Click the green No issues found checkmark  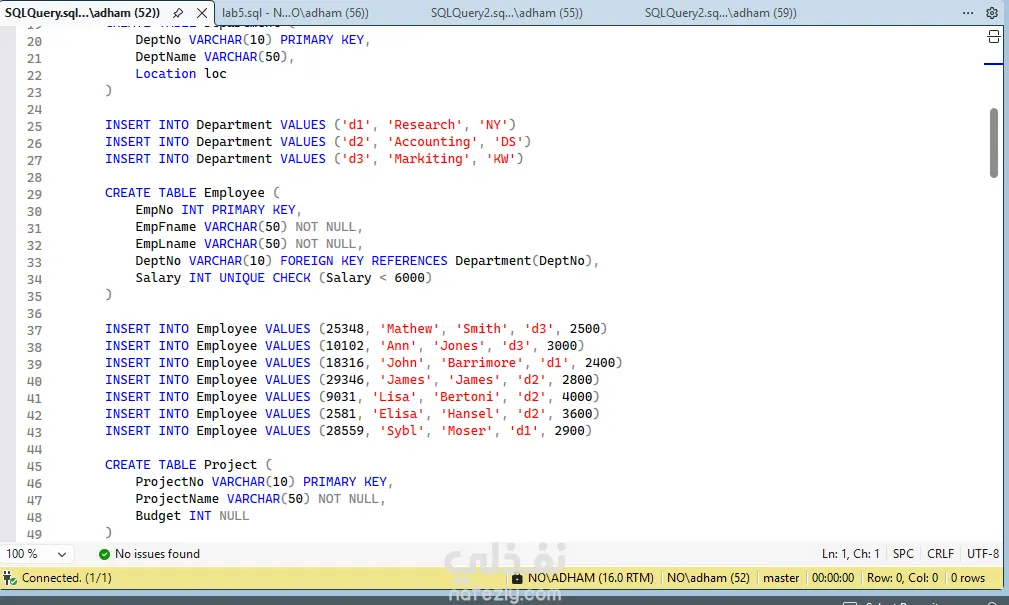click(x=104, y=554)
